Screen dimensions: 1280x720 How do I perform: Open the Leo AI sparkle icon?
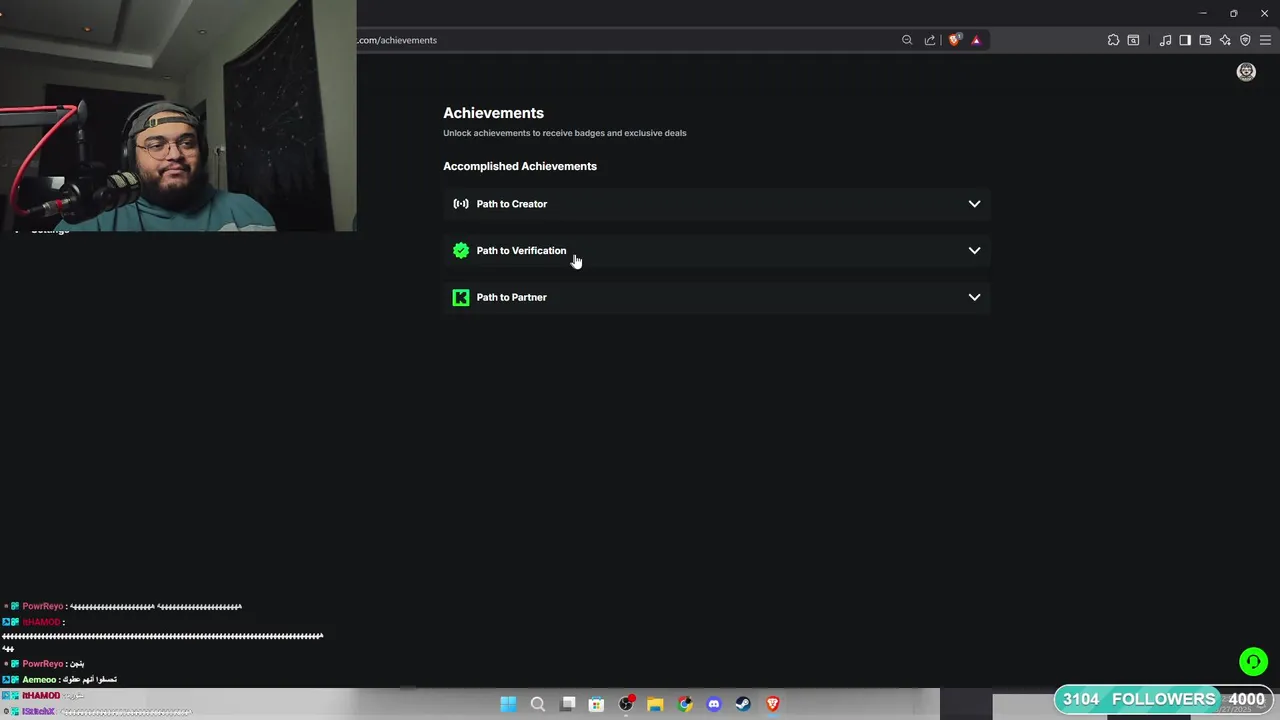click(x=1225, y=40)
